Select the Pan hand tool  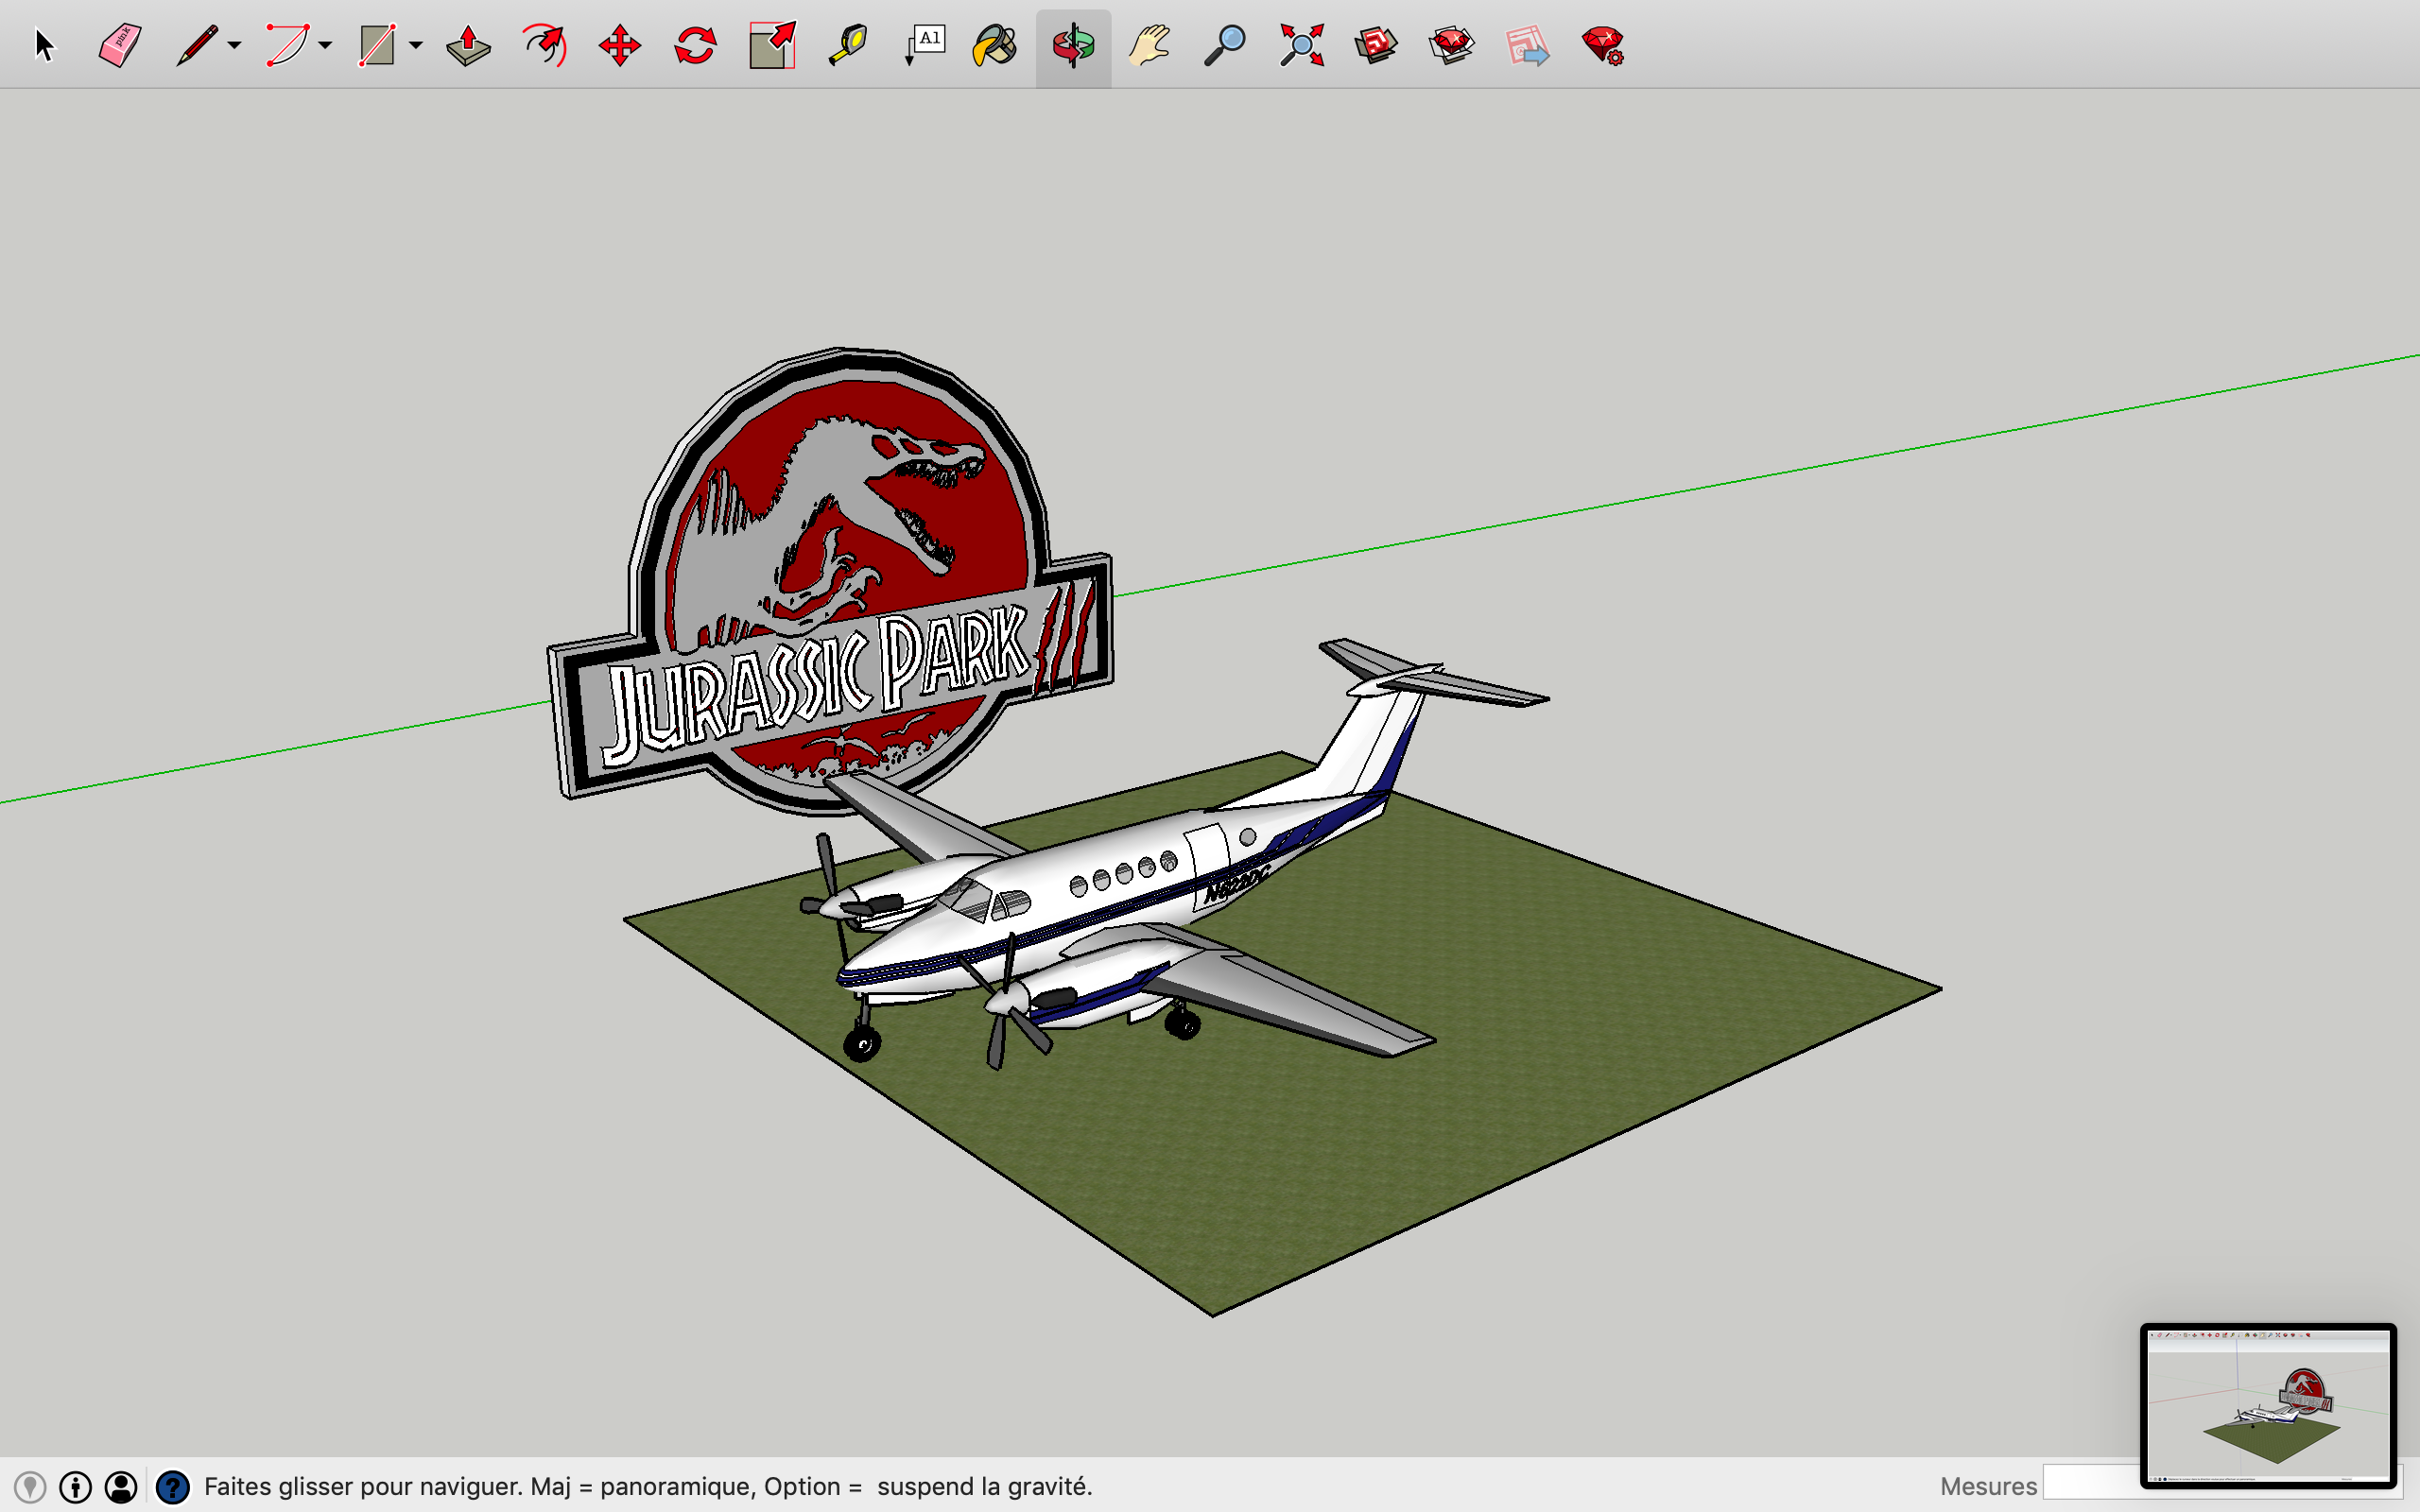(x=1149, y=46)
